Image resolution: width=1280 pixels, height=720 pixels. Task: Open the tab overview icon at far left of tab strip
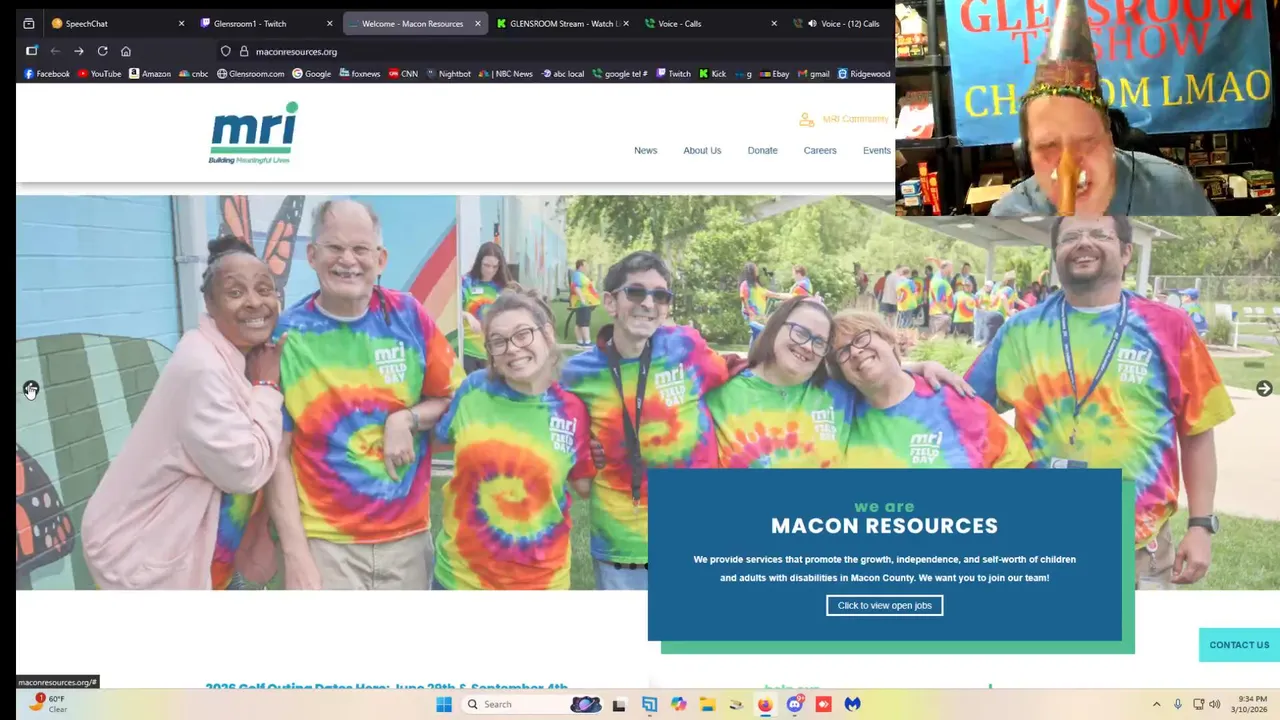pyautogui.click(x=28, y=23)
